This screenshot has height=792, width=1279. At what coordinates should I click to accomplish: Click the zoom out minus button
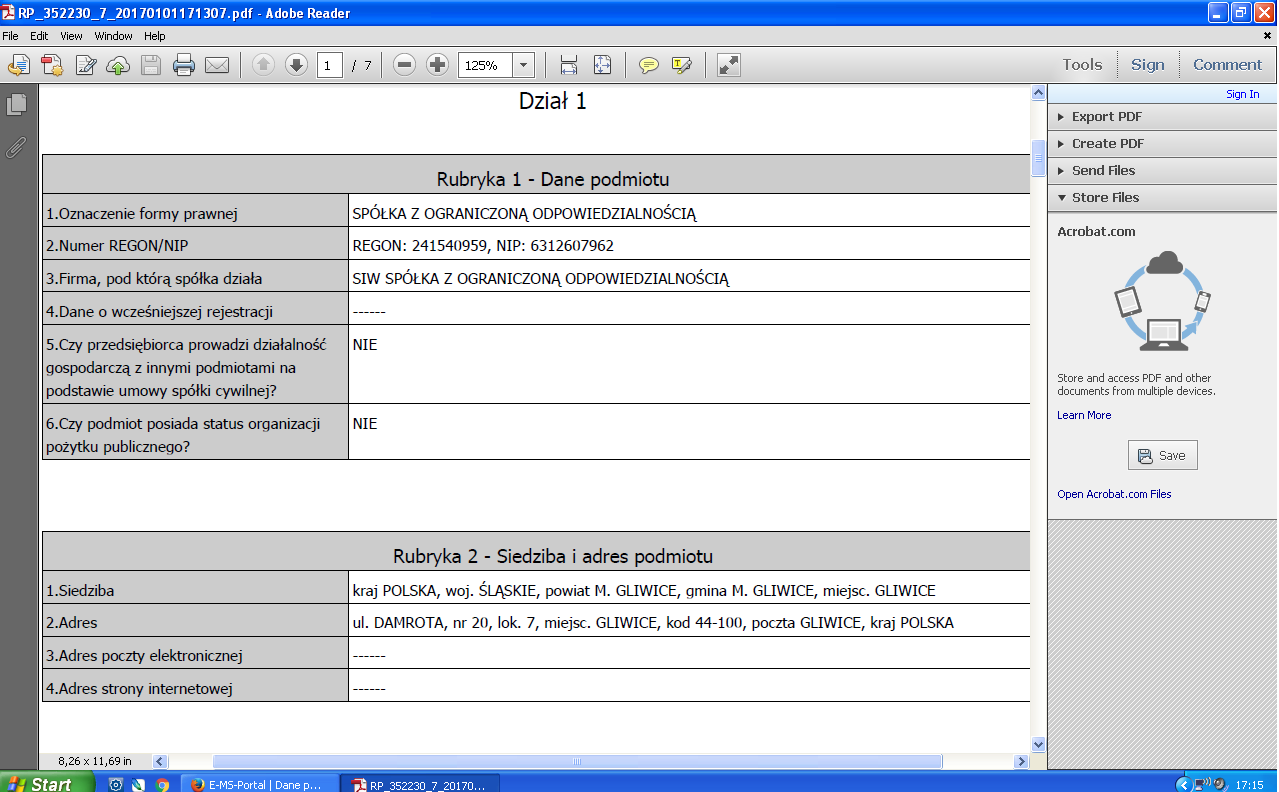pos(404,65)
